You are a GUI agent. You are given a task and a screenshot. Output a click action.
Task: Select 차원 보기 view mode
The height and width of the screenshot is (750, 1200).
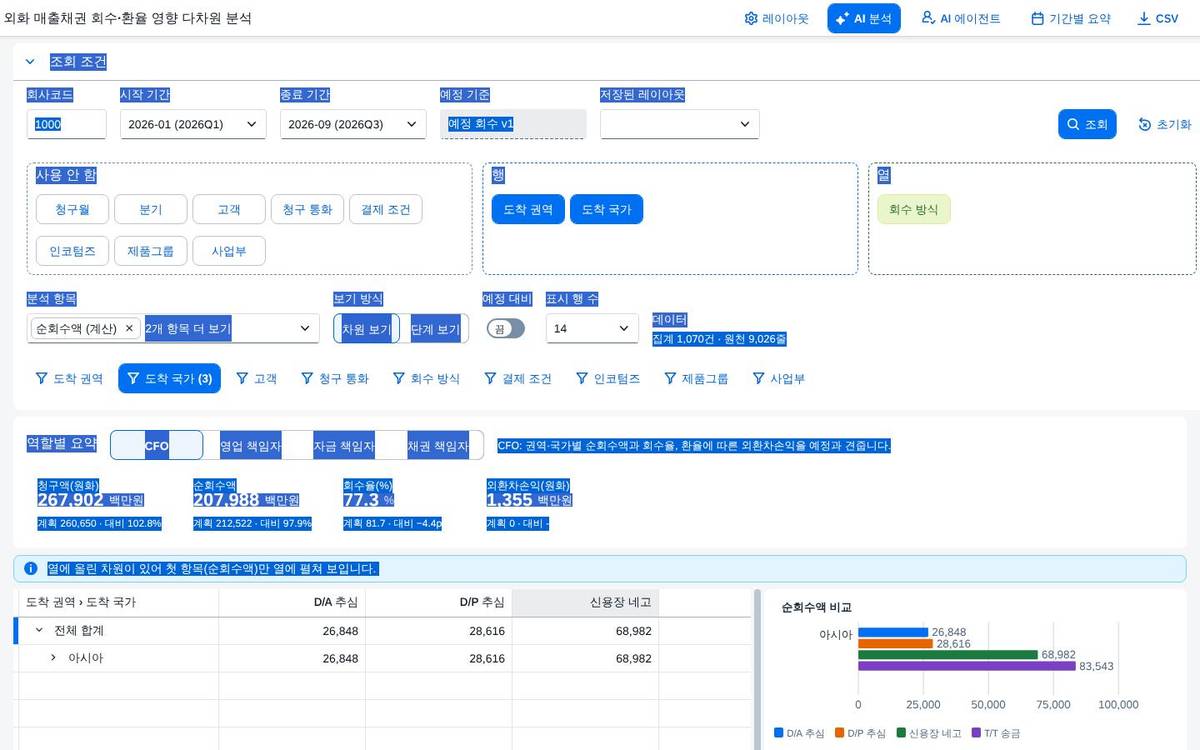[x=367, y=328]
